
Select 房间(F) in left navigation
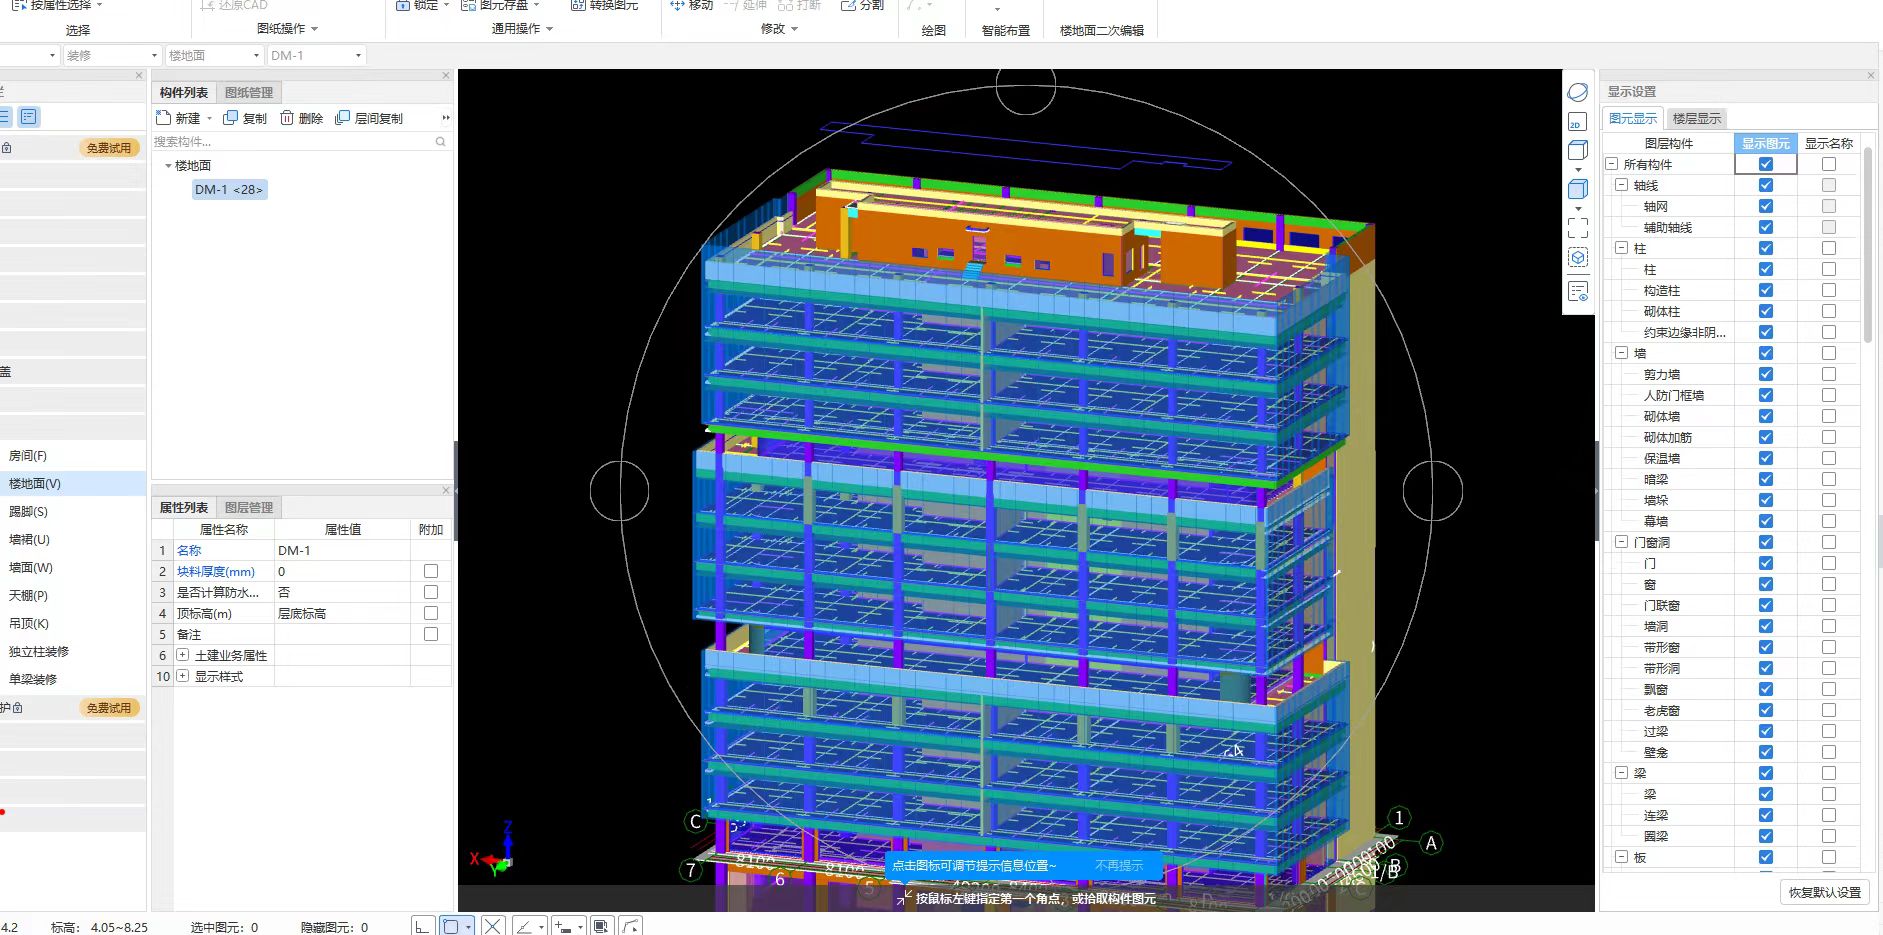pyautogui.click(x=28, y=455)
